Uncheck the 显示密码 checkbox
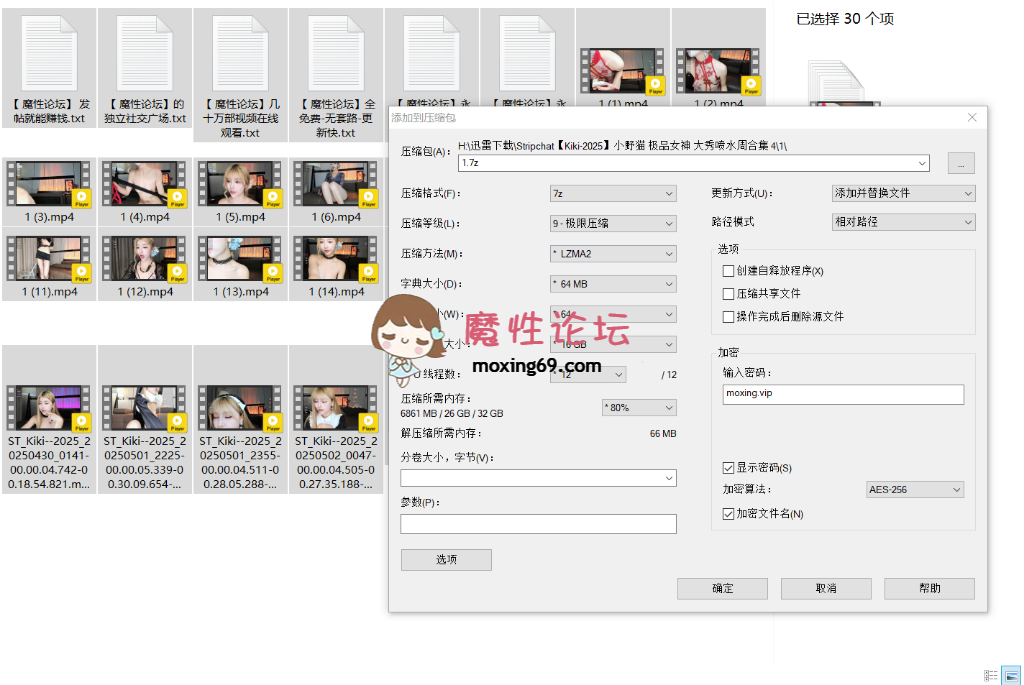The image size is (1024, 685). coord(728,468)
